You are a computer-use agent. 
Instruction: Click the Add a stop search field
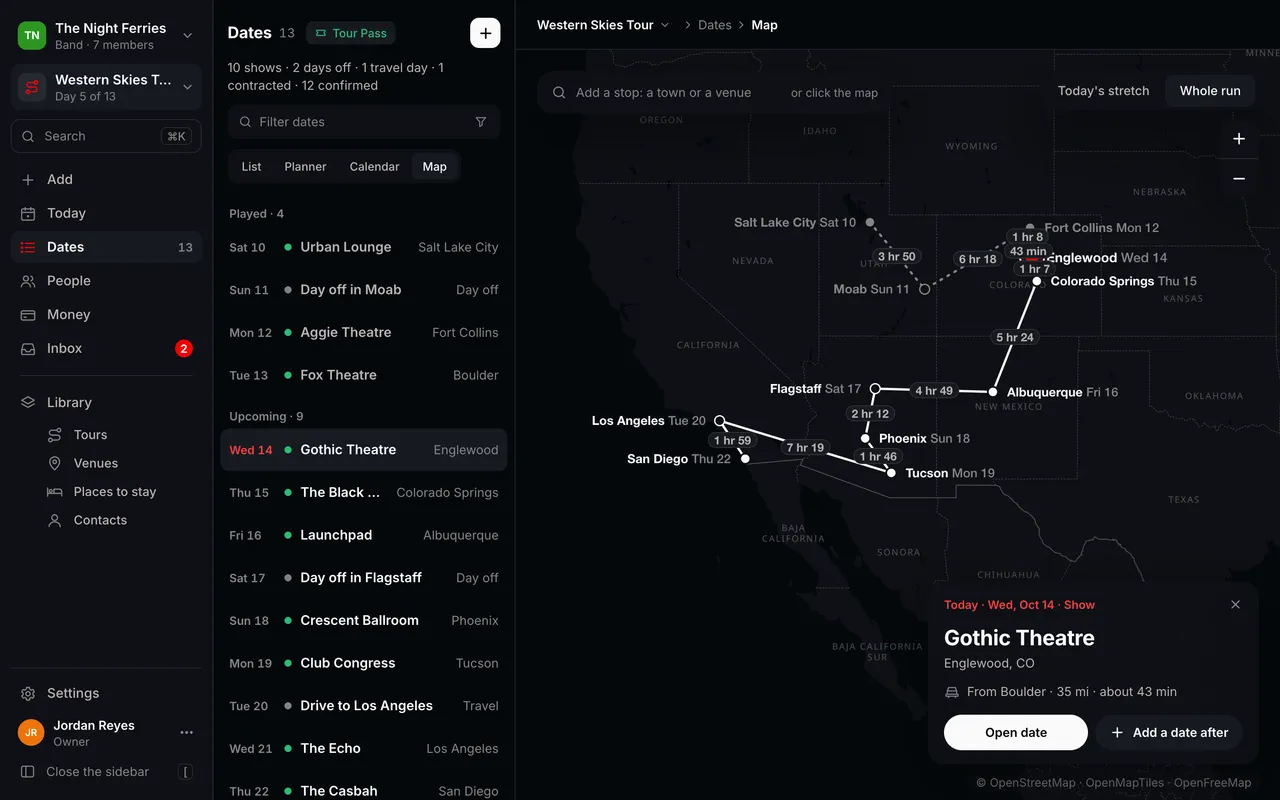pyautogui.click(x=710, y=93)
